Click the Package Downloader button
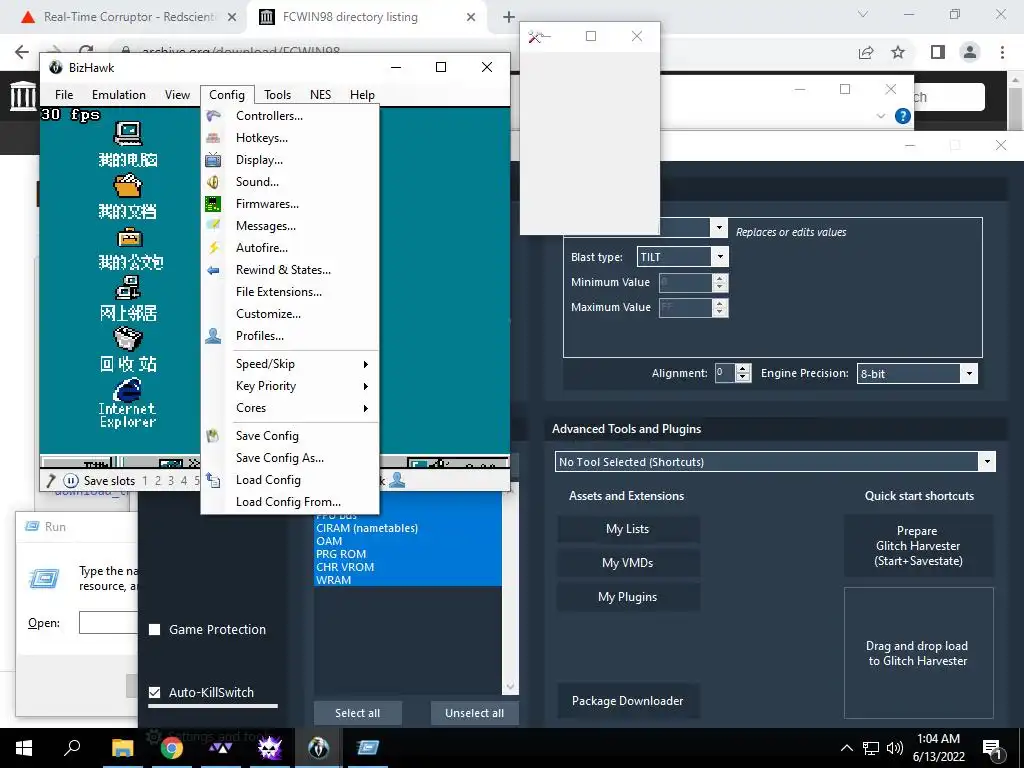1024x768 pixels. pyautogui.click(x=628, y=701)
